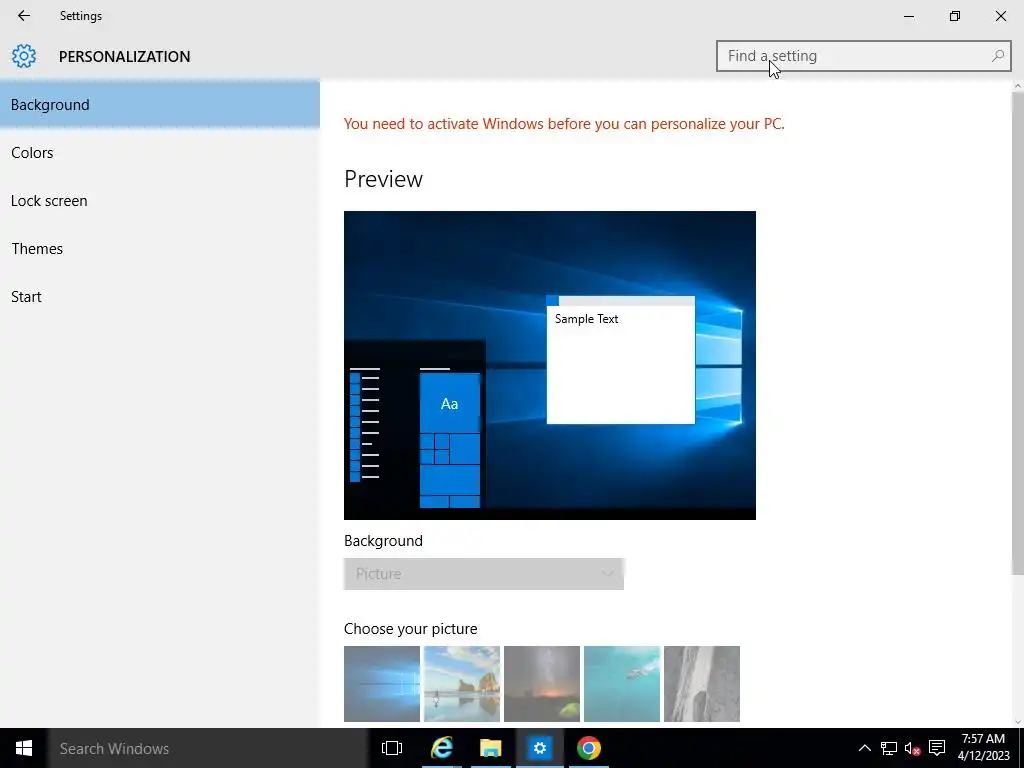1024x768 pixels.
Task: Switch to the Colors section
Action: pyautogui.click(x=160, y=153)
